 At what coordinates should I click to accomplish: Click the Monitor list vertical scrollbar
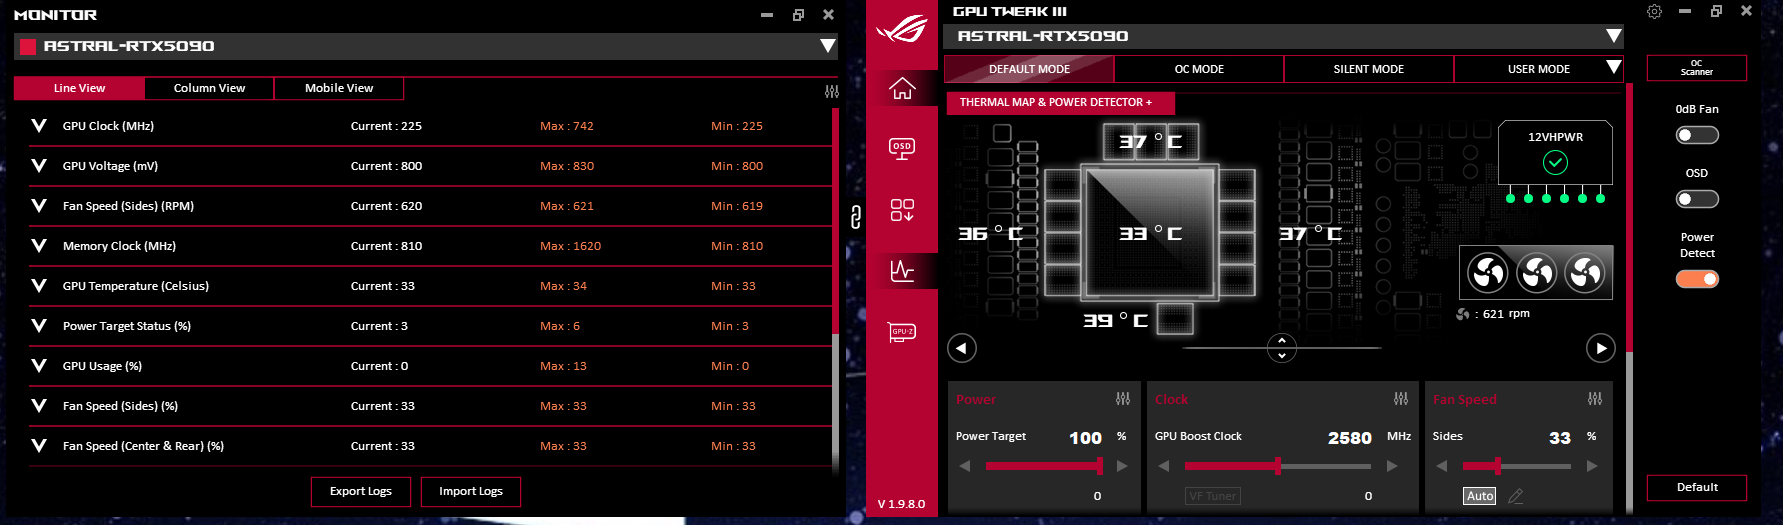click(x=835, y=220)
